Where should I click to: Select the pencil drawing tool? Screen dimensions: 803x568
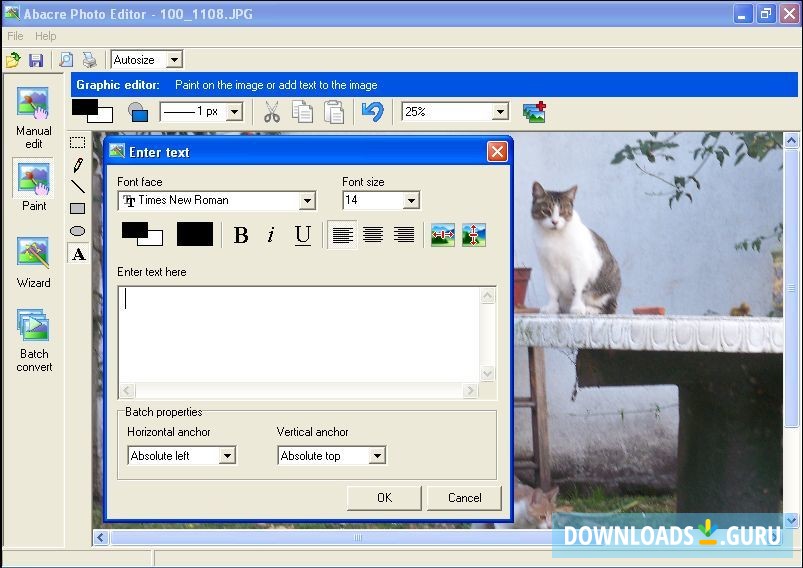(78, 165)
